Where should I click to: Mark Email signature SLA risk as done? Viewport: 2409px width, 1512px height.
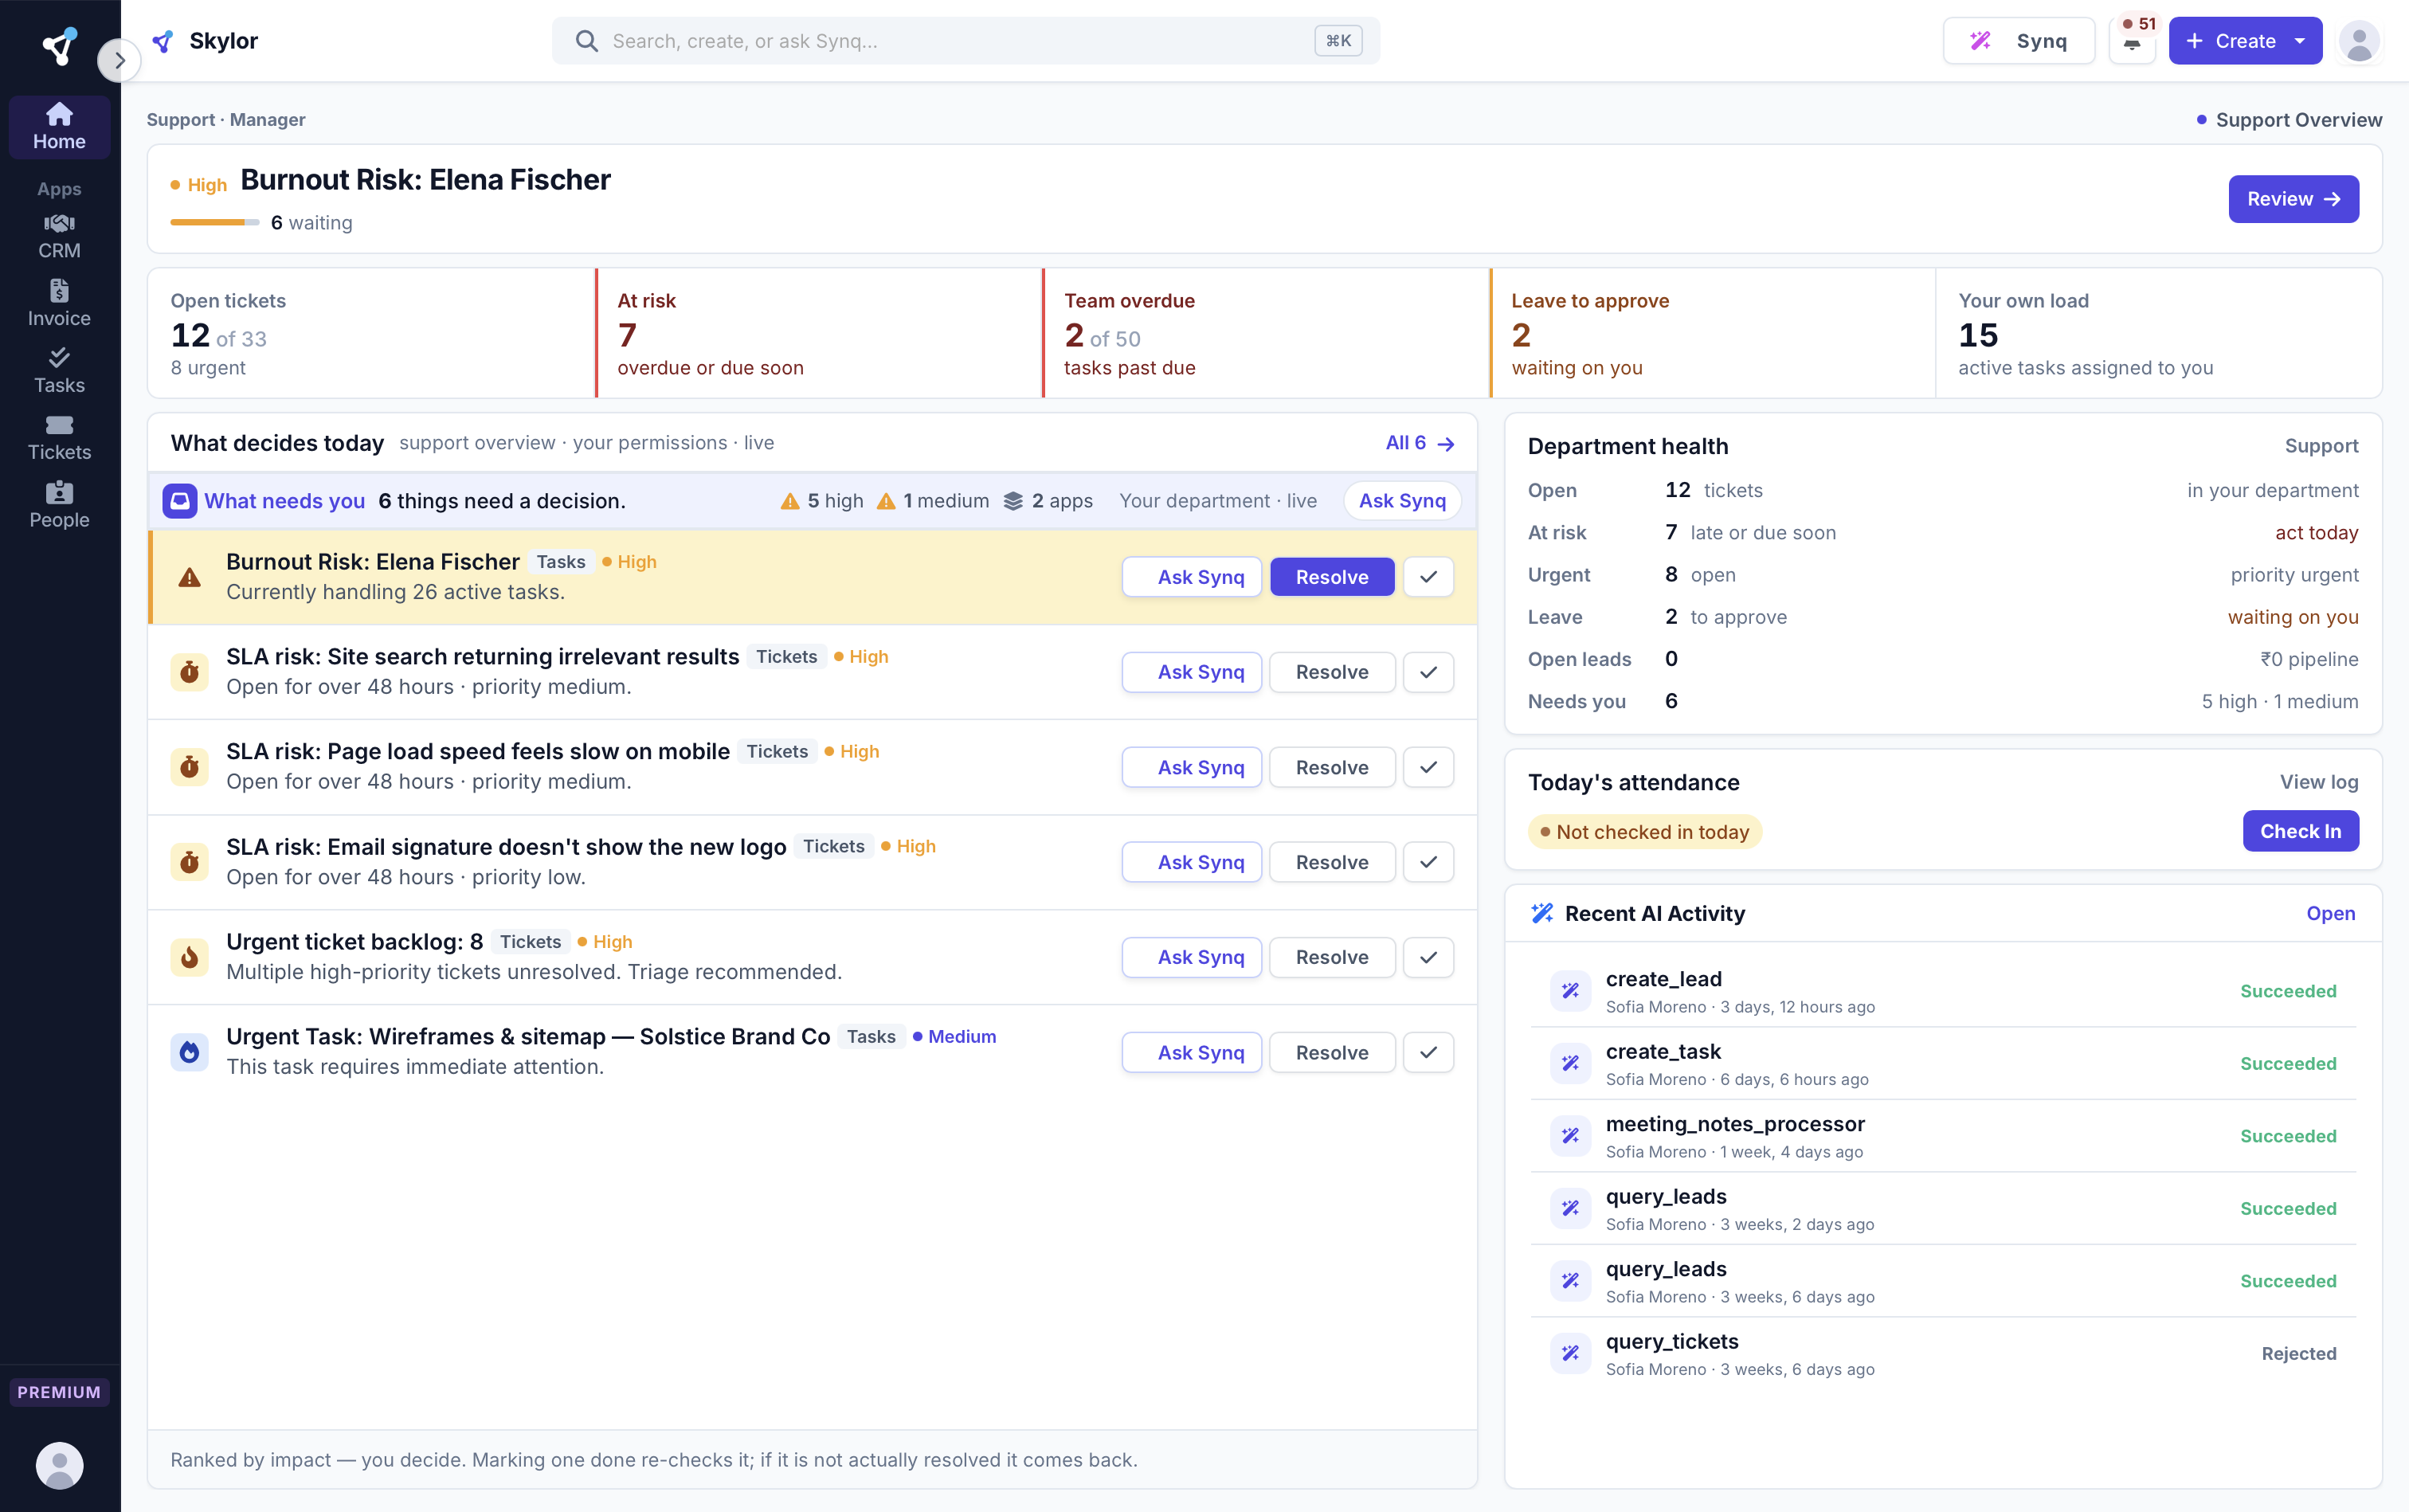1428,862
